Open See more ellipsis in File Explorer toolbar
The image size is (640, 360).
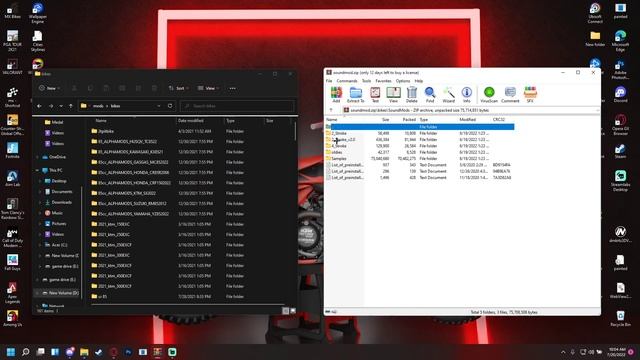coord(233,88)
